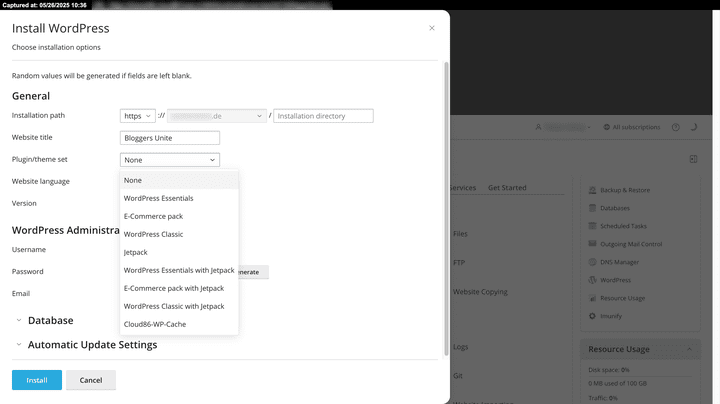720x404 pixels.
Task: Select Cloud86-WP-Cache option
Action: click(x=179, y=324)
